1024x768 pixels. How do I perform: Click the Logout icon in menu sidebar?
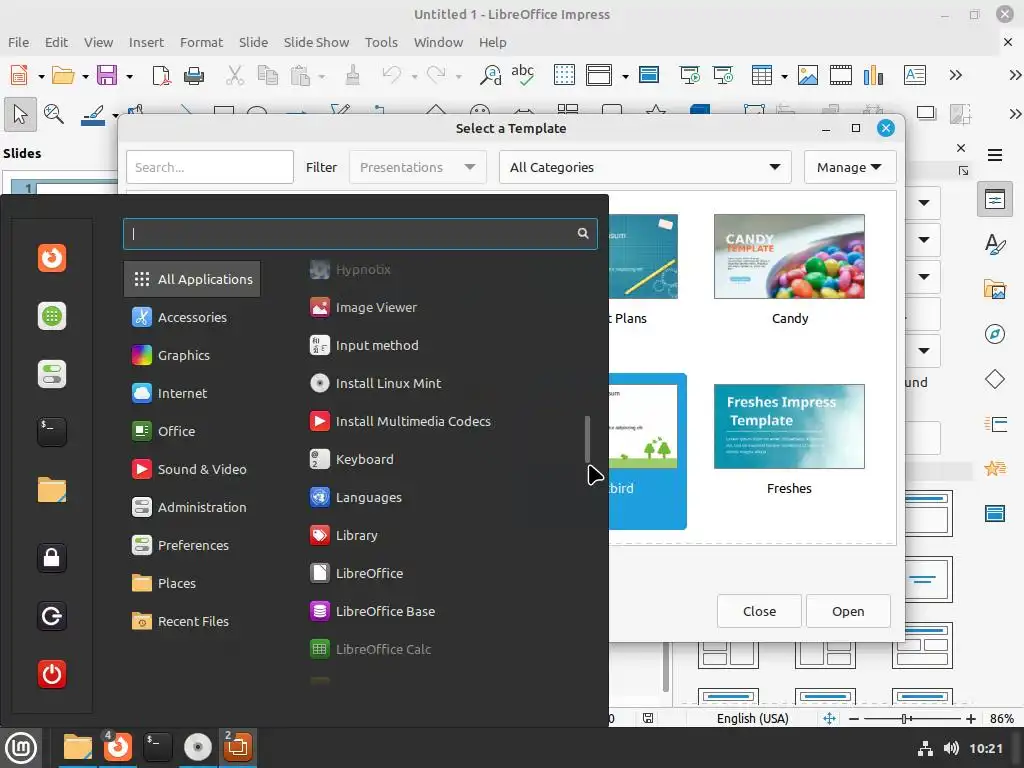52,616
